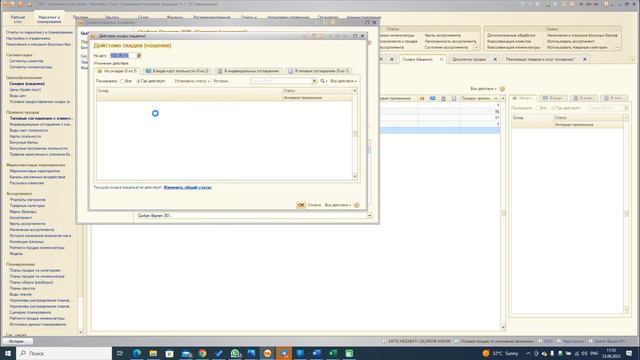The image size is (640, 360).
Task: Switch to Документы продаж window tab
Action: (469, 60)
